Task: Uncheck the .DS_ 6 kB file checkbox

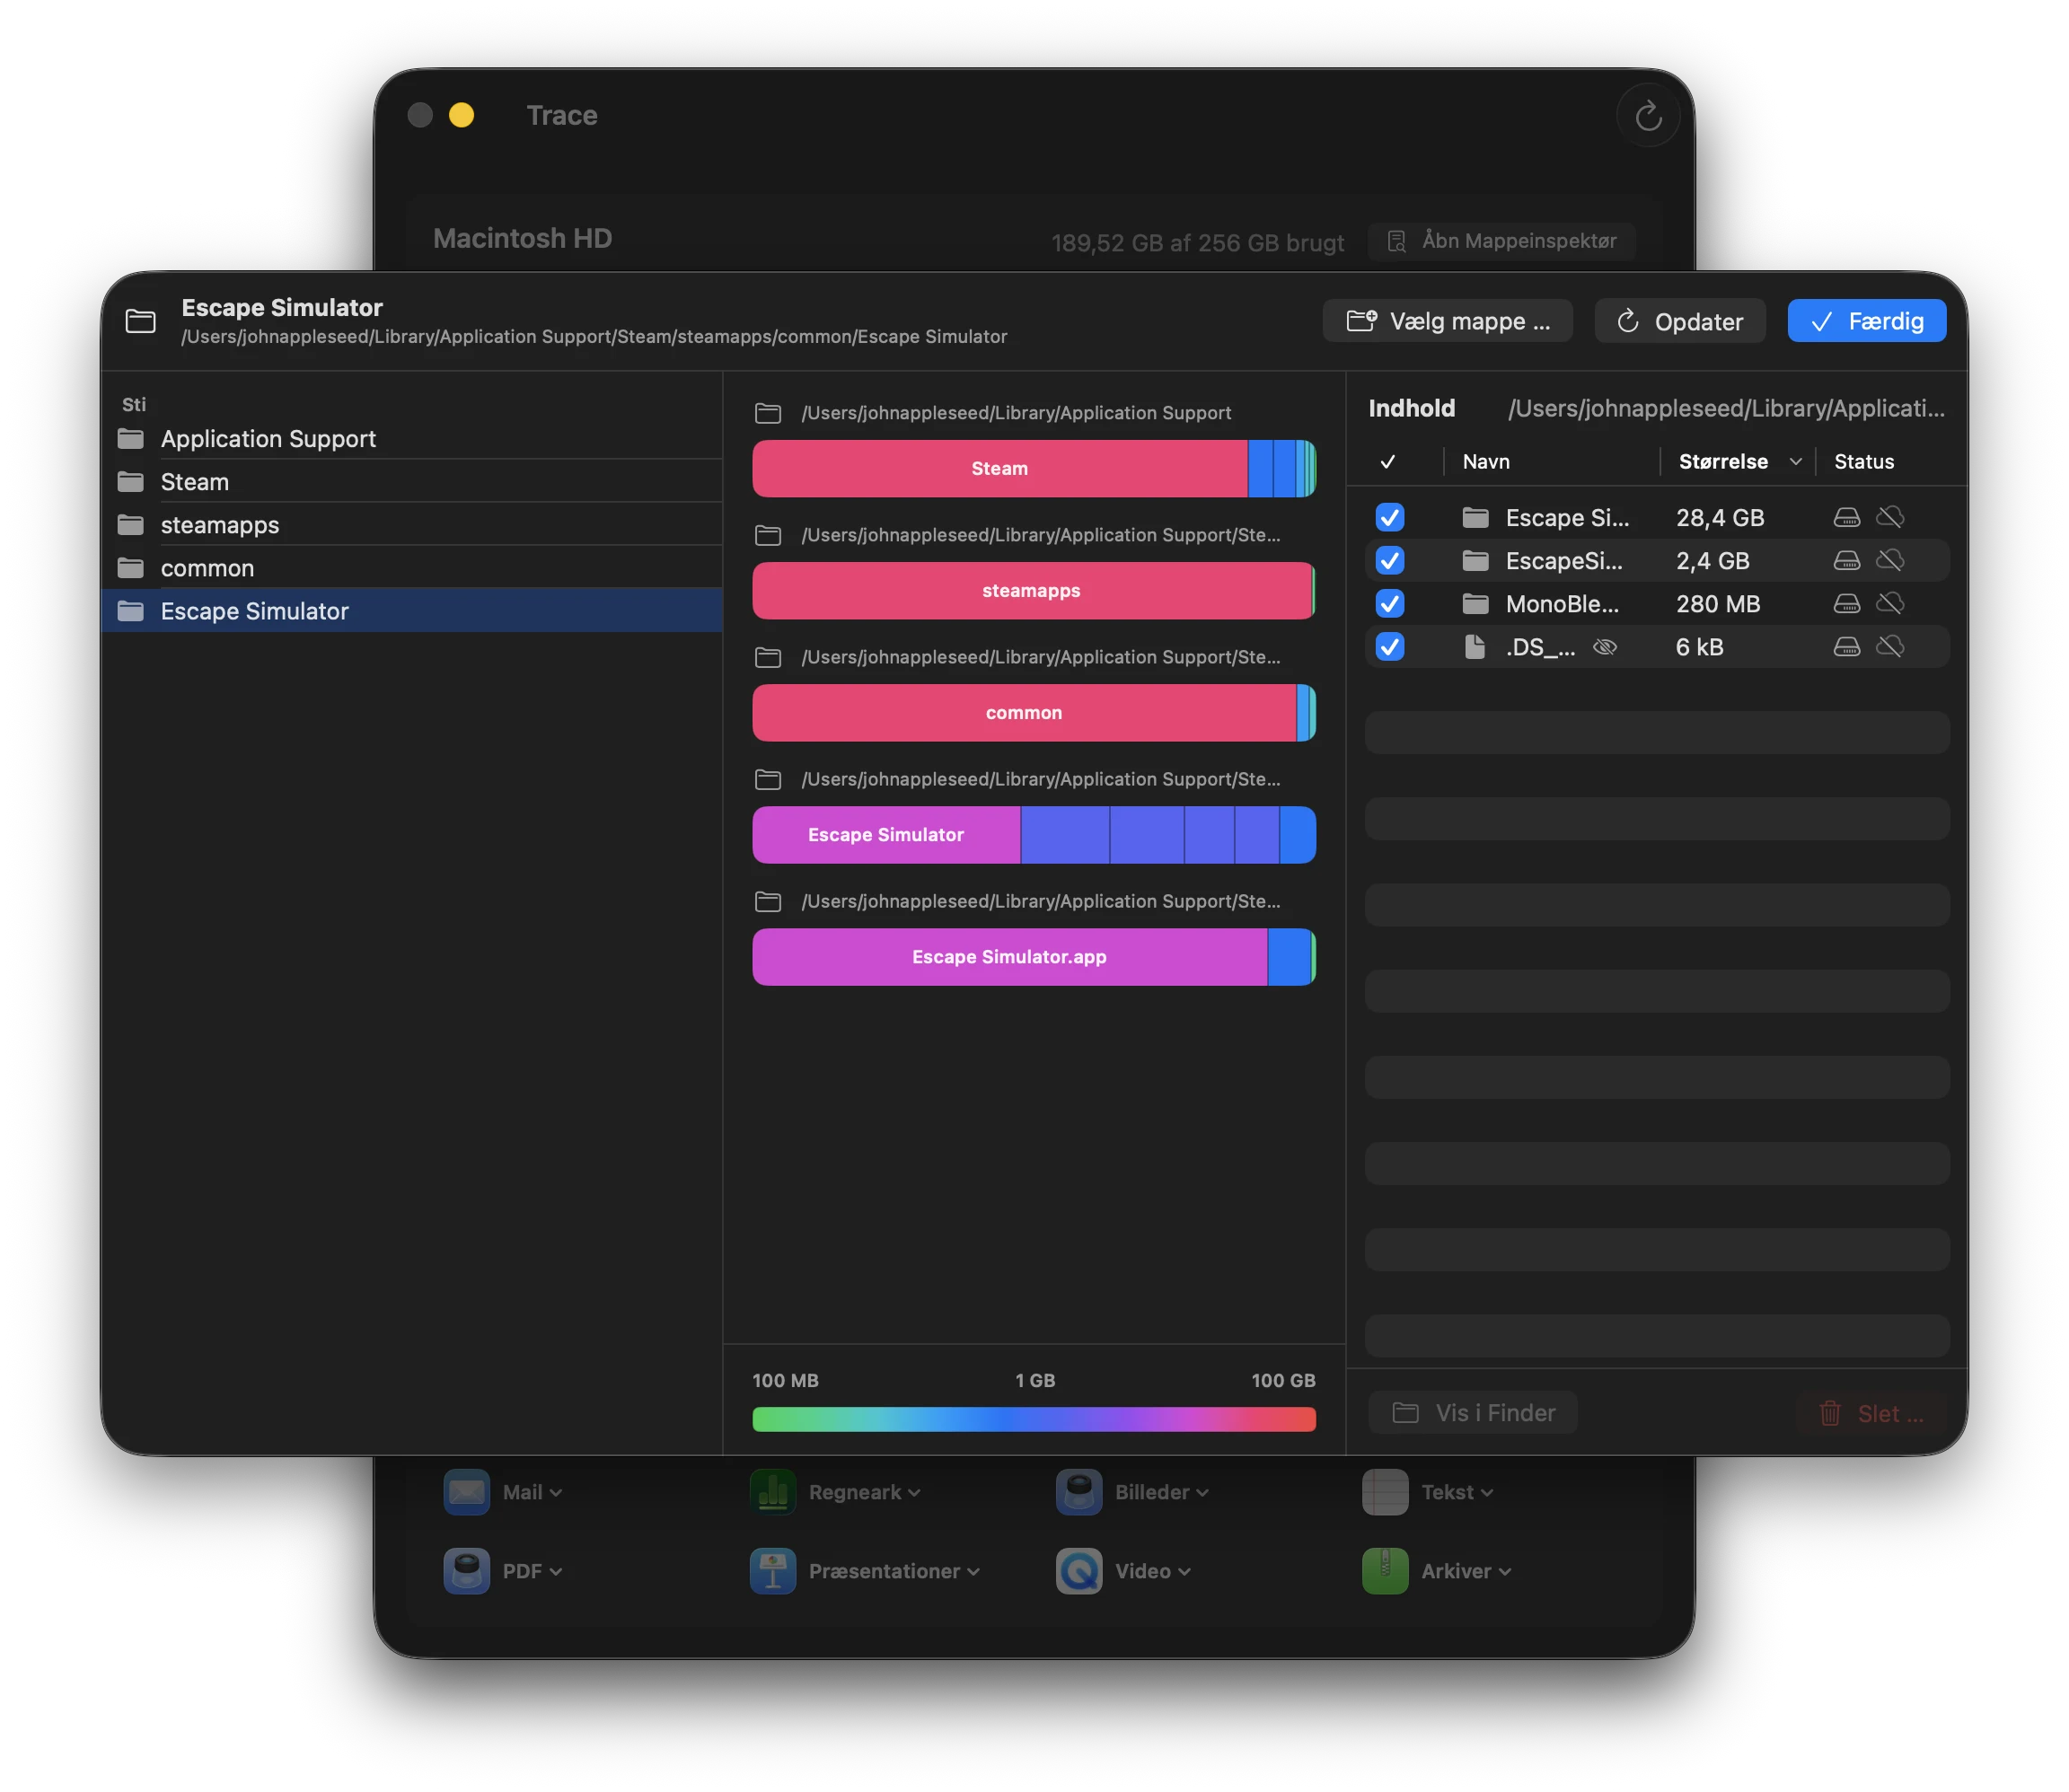Action: 1389,646
